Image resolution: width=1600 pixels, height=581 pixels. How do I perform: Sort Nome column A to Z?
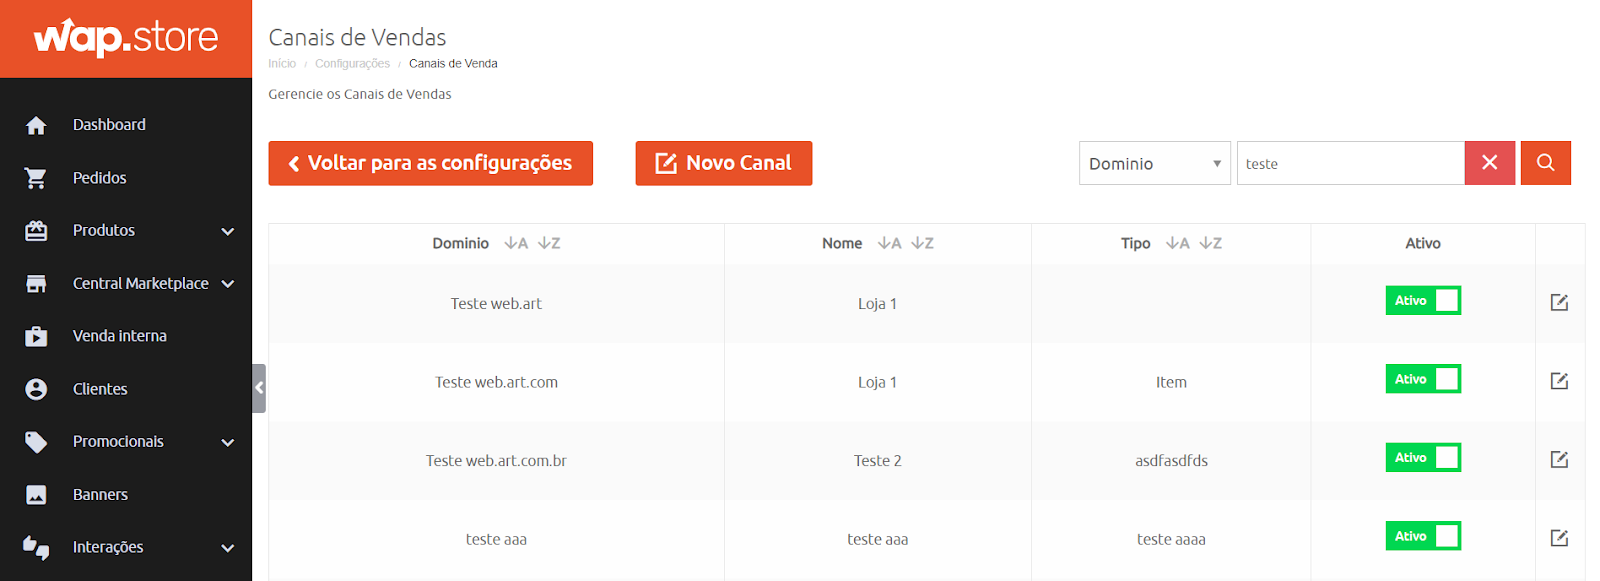tap(890, 243)
